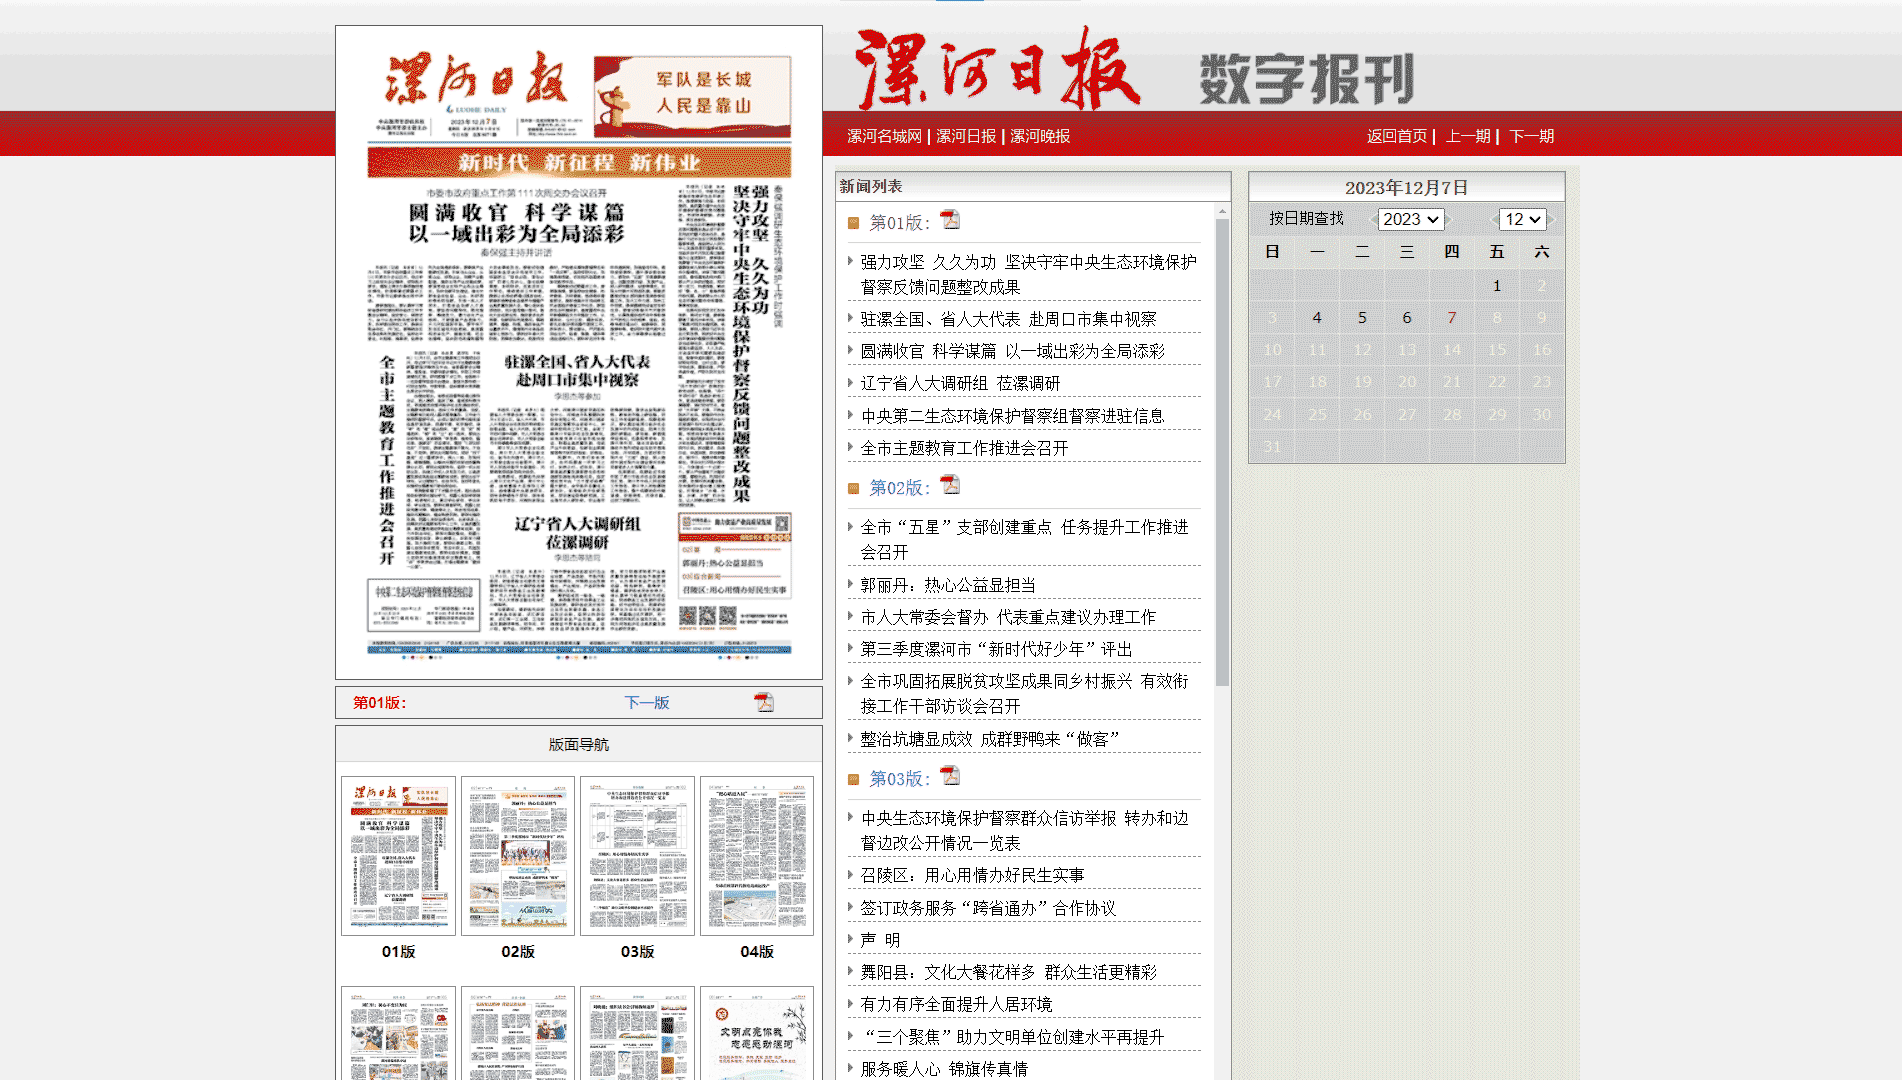Open article 全市“五星”支部创建重点 任务提升工作推进会召开
Screen dimensions: 1902x1080
pyautogui.click(x=1024, y=539)
